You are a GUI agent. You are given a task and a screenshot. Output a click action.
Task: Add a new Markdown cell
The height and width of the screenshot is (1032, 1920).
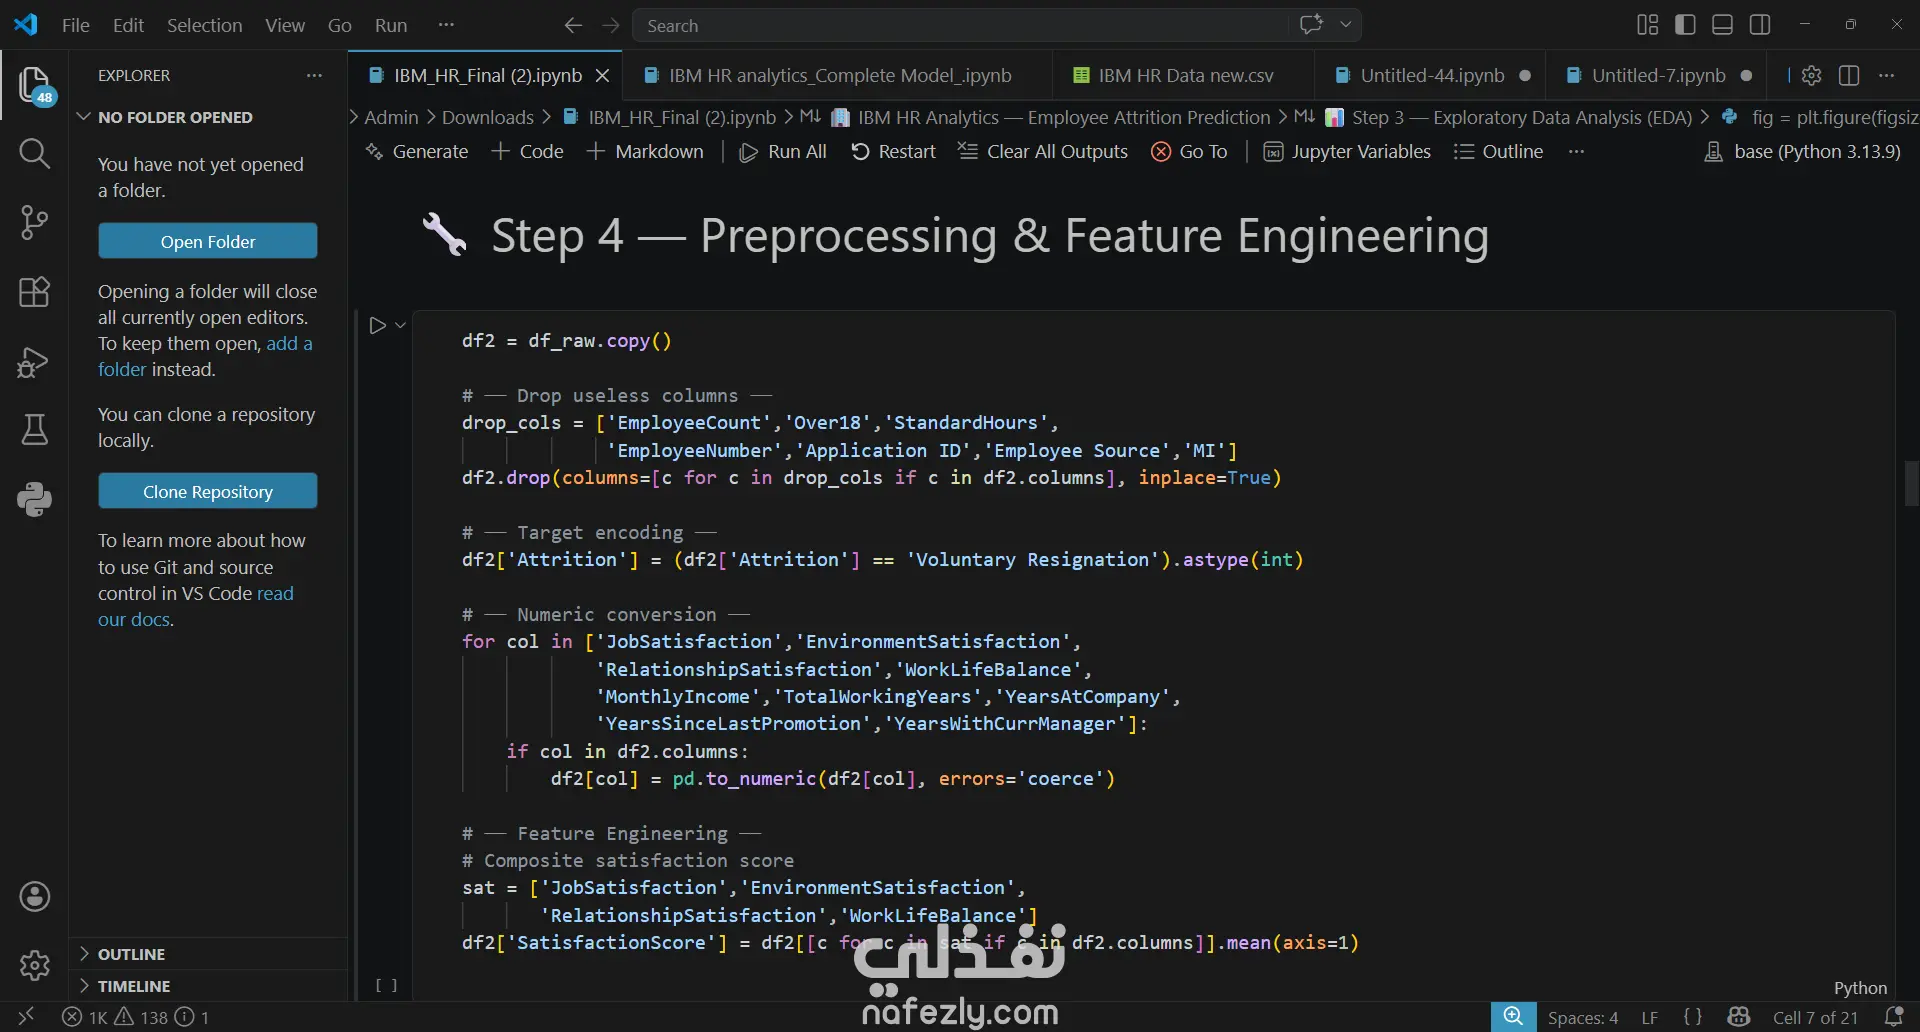coord(645,151)
